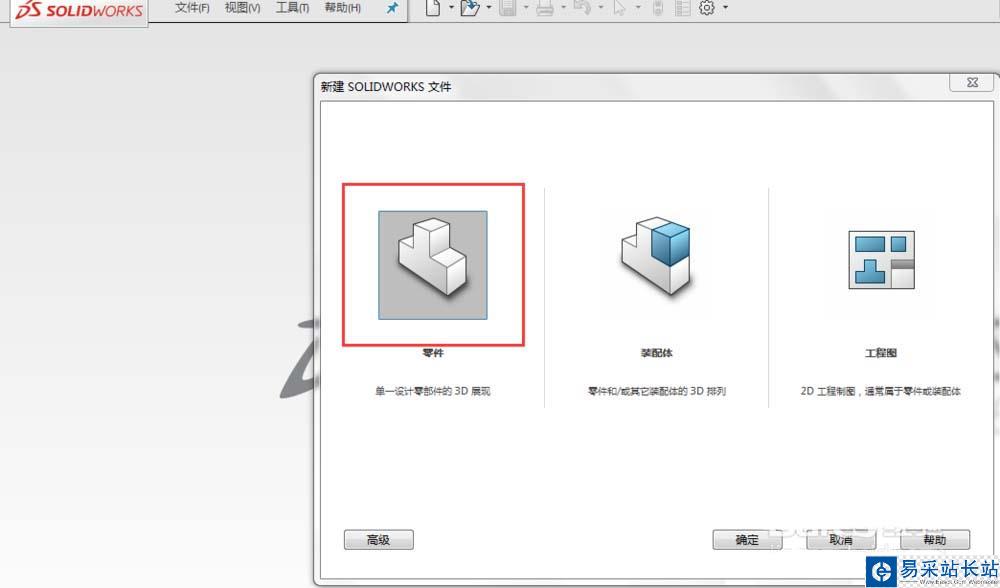Open the 视图(V) menu

click(x=242, y=8)
